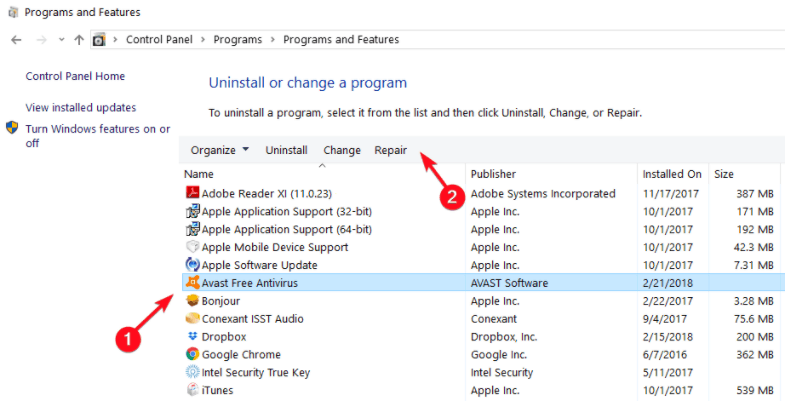Click Apple Mobile Device Support icon
The height and width of the screenshot is (420, 791).
click(x=192, y=247)
